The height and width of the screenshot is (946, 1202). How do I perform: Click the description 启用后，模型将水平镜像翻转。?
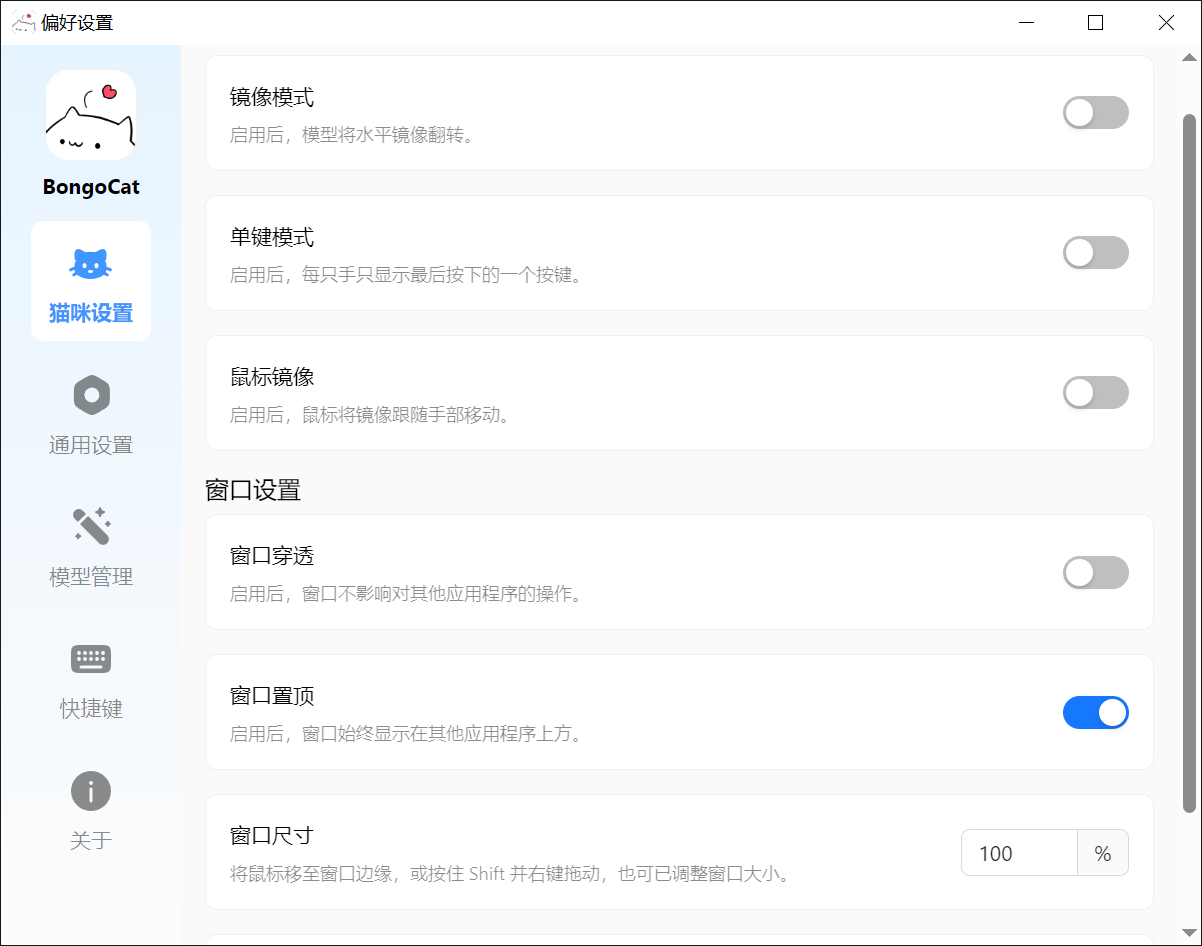coord(352,135)
